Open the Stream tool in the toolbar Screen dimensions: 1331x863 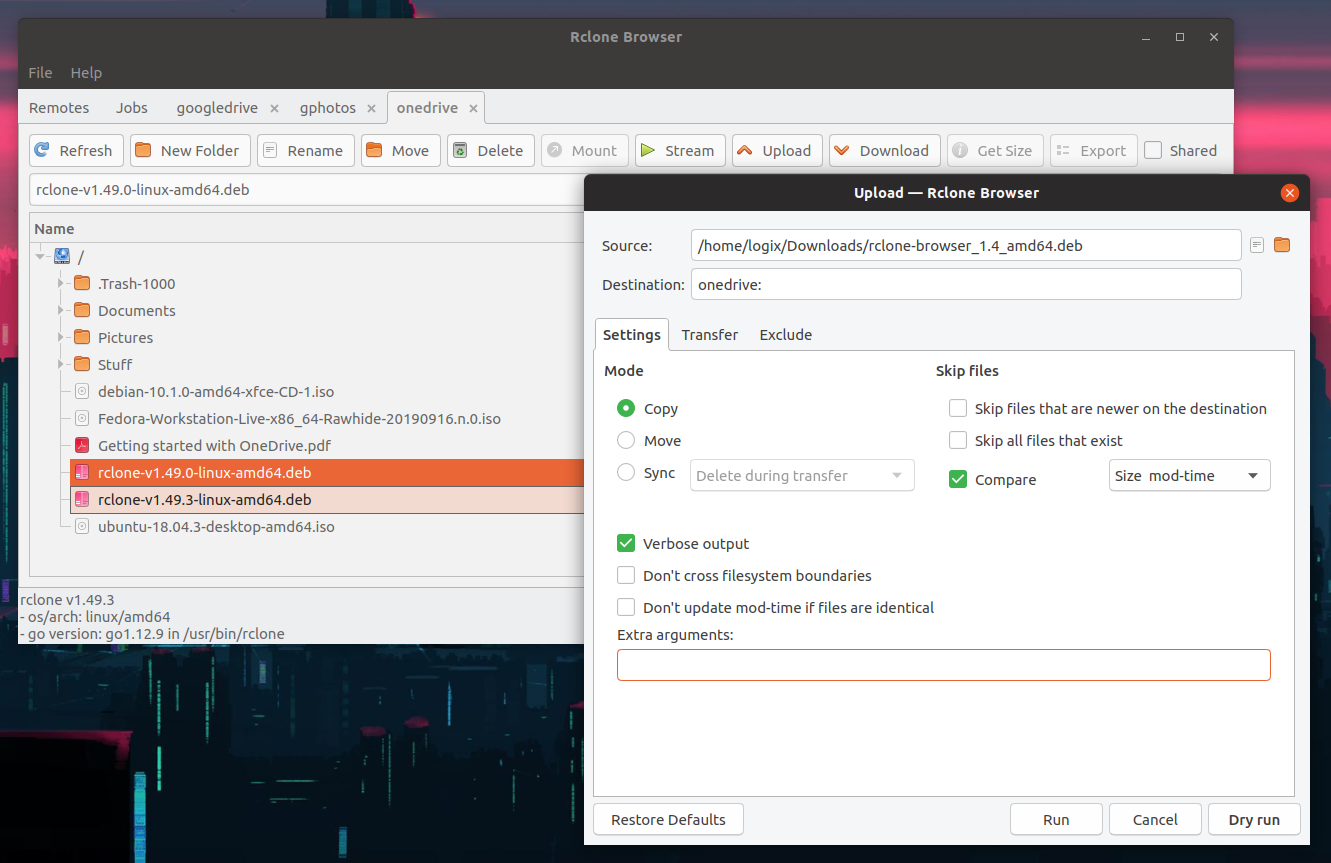[680, 150]
